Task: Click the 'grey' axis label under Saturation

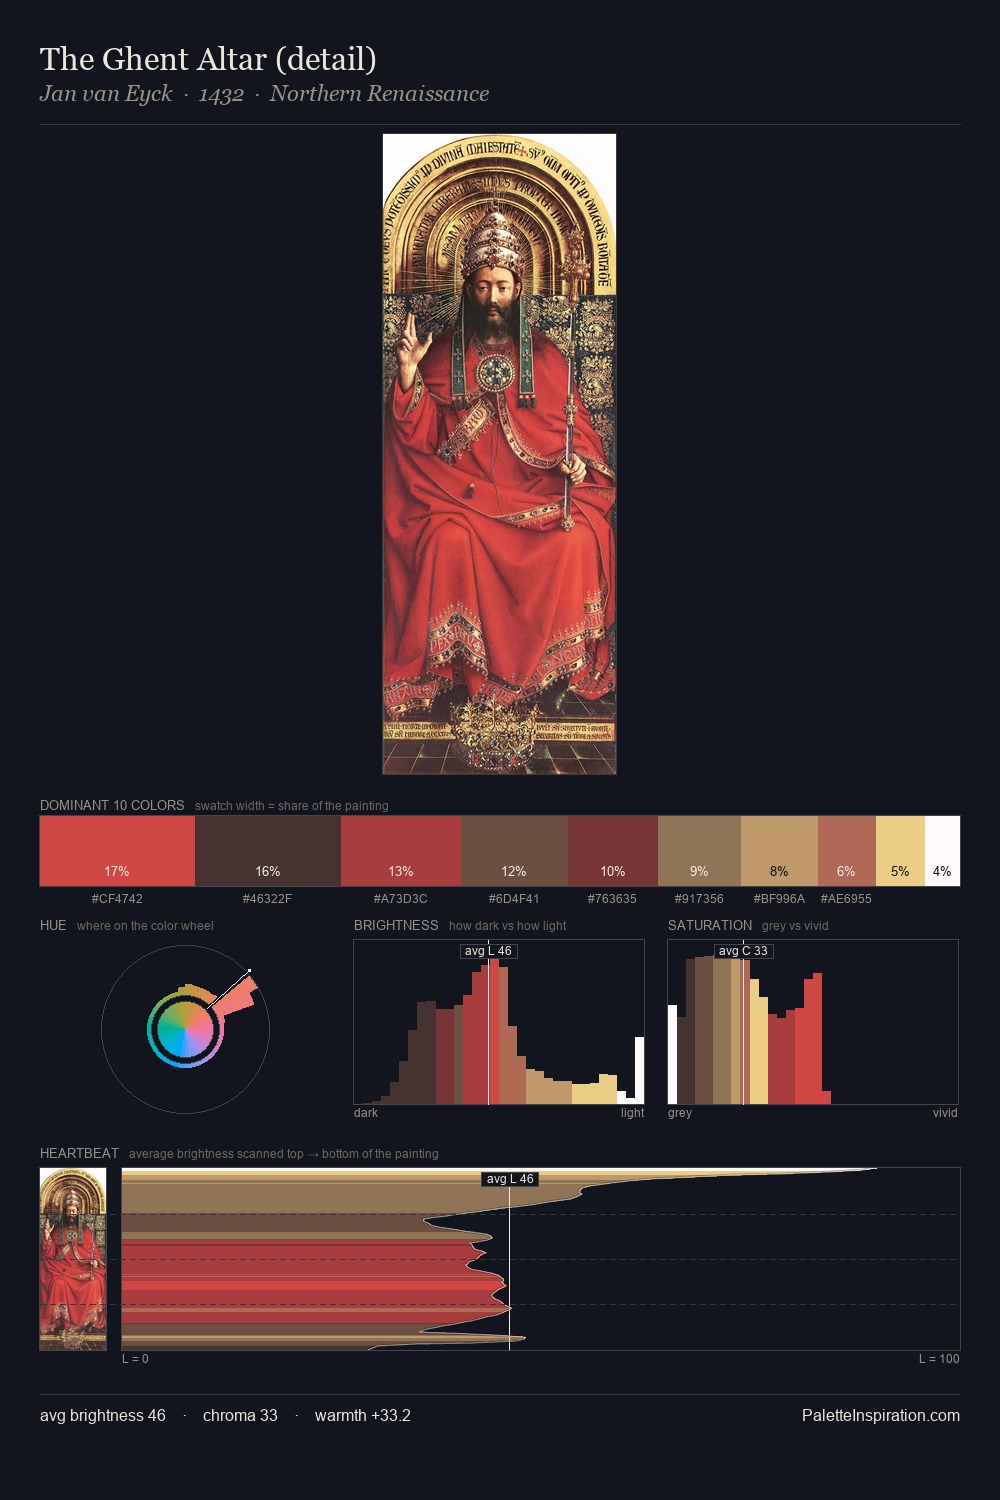Action: pyautogui.click(x=680, y=1113)
